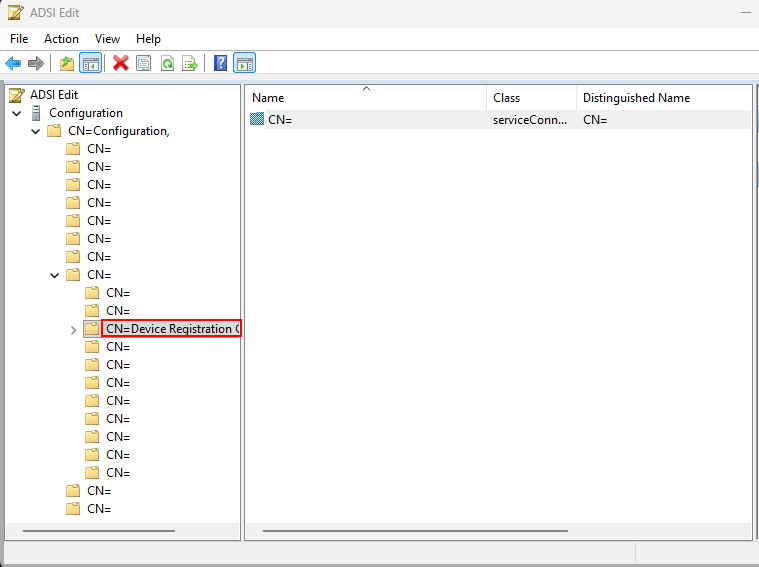Screen dimensions: 759x567
Task: Click the object icon beside the CN= list entry
Action: click(x=257, y=119)
